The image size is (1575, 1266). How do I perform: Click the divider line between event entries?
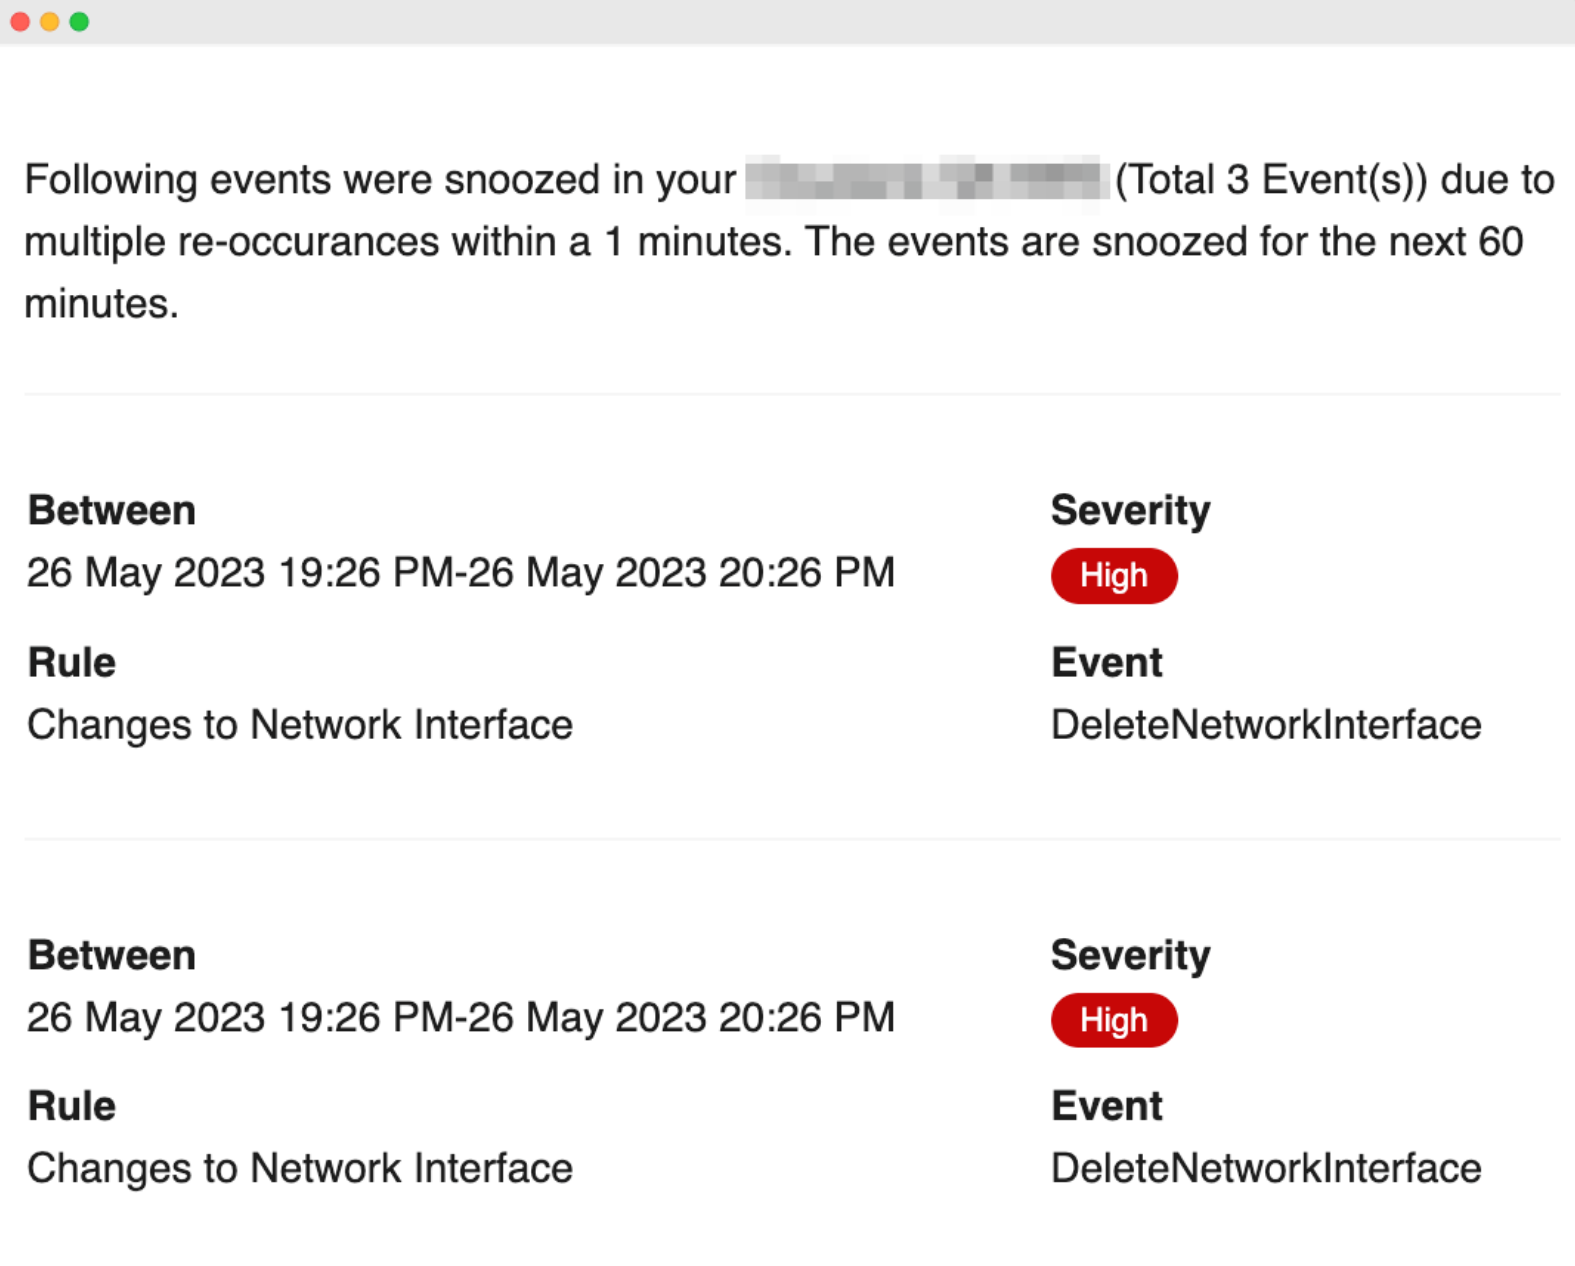(787, 840)
